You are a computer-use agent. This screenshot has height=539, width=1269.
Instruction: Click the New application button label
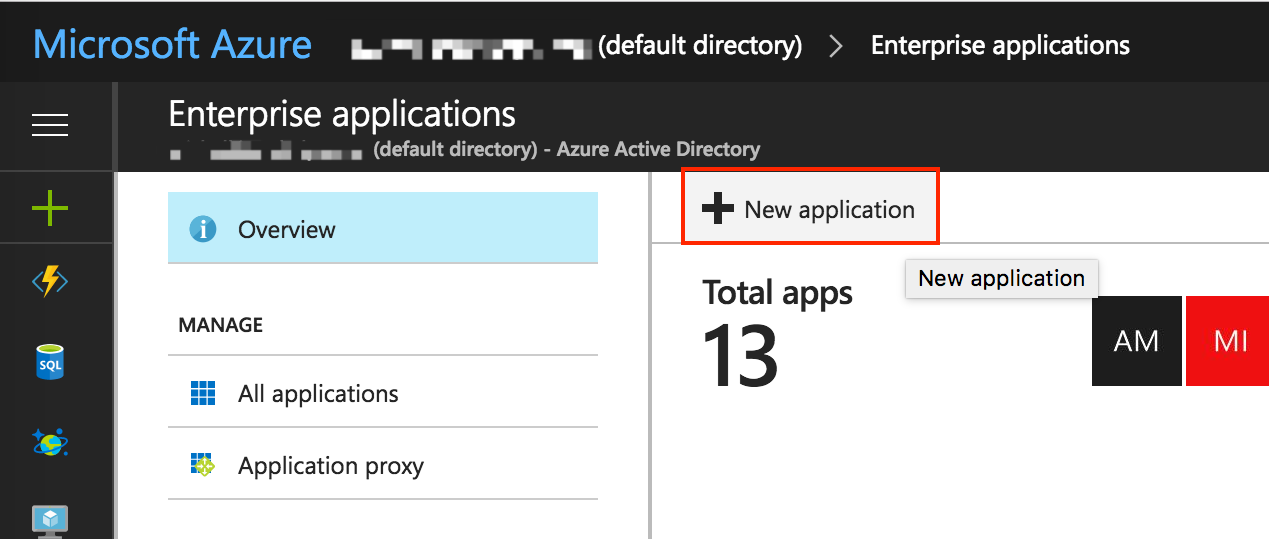(x=829, y=209)
